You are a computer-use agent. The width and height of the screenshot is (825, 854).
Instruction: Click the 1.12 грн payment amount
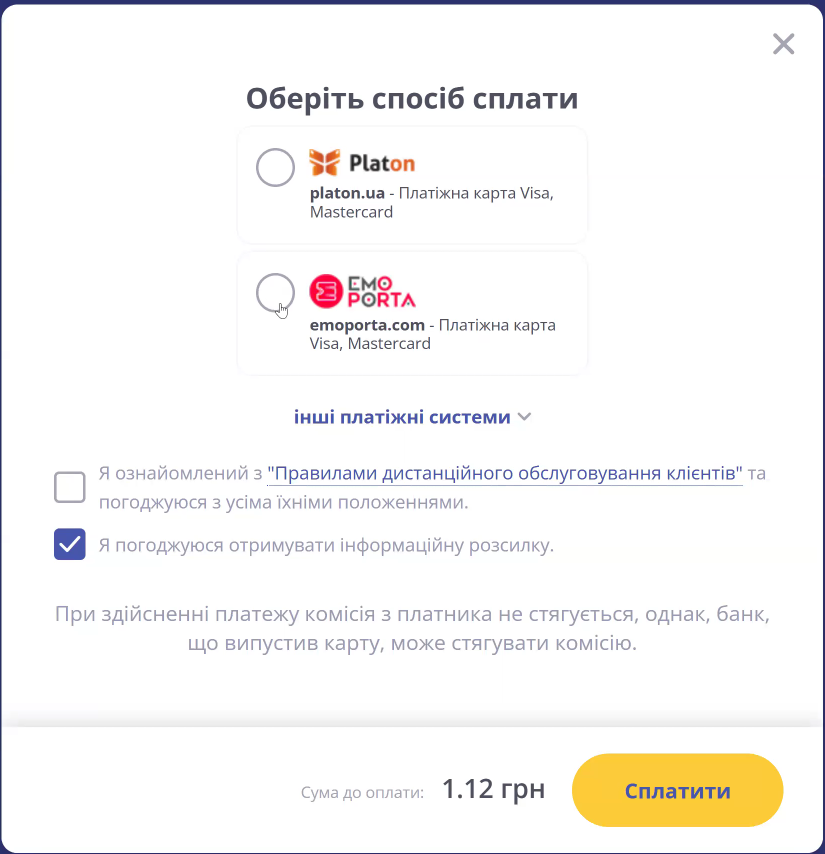point(493,789)
